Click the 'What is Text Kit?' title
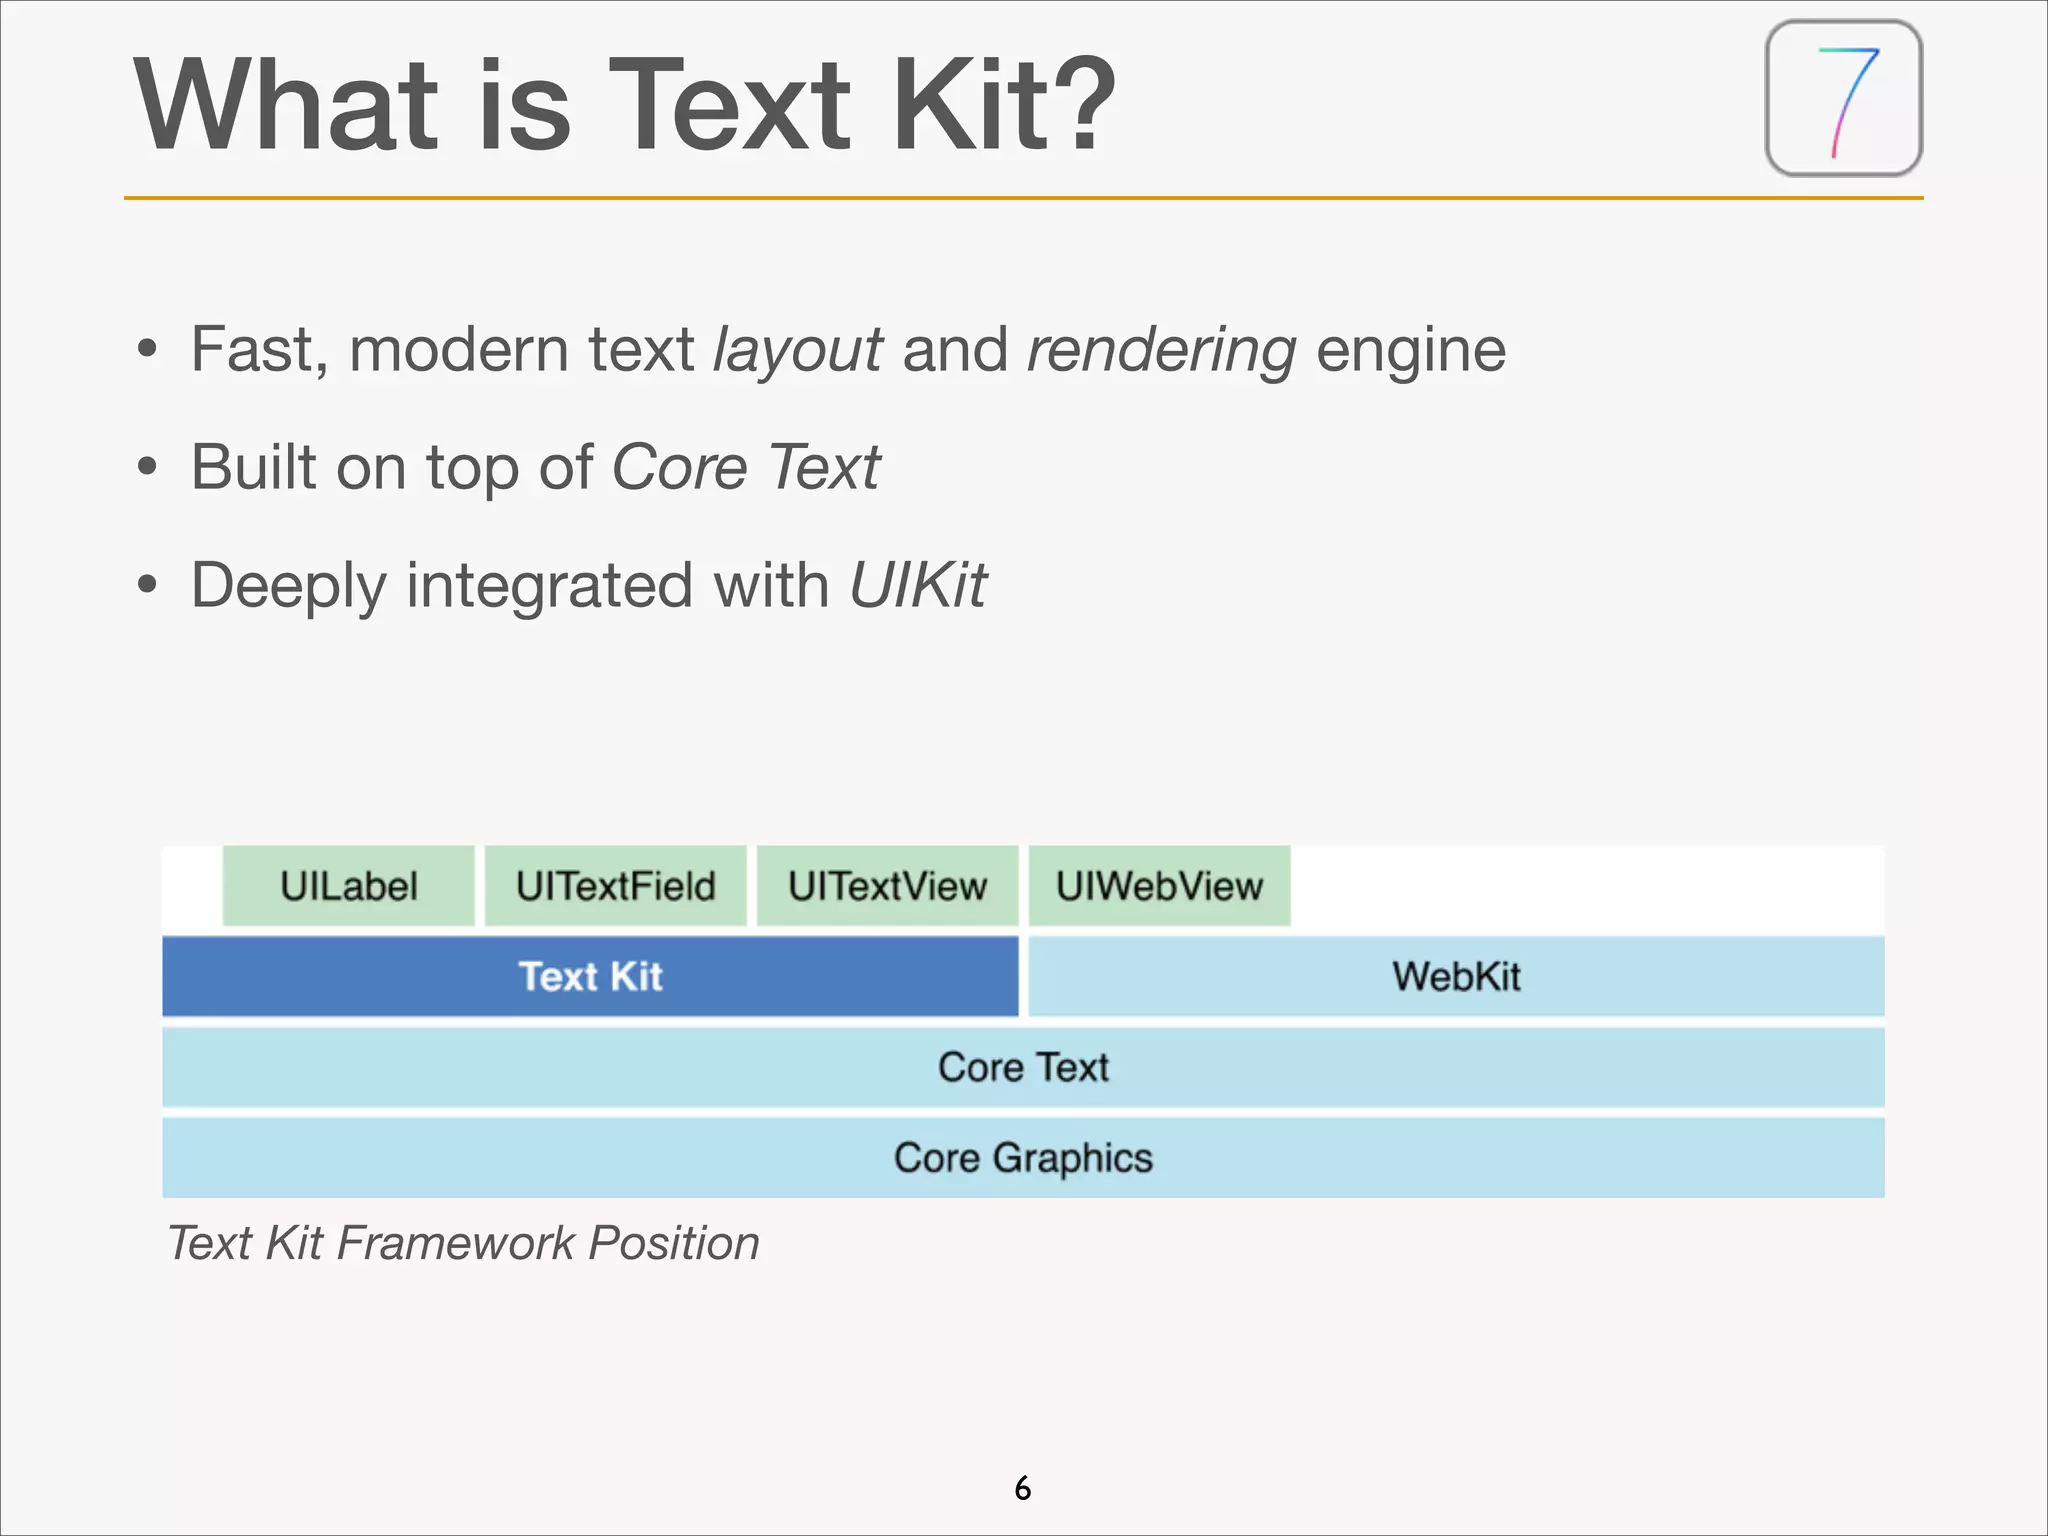Image resolution: width=2048 pixels, height=1536 pixels. tap(625, 104)
